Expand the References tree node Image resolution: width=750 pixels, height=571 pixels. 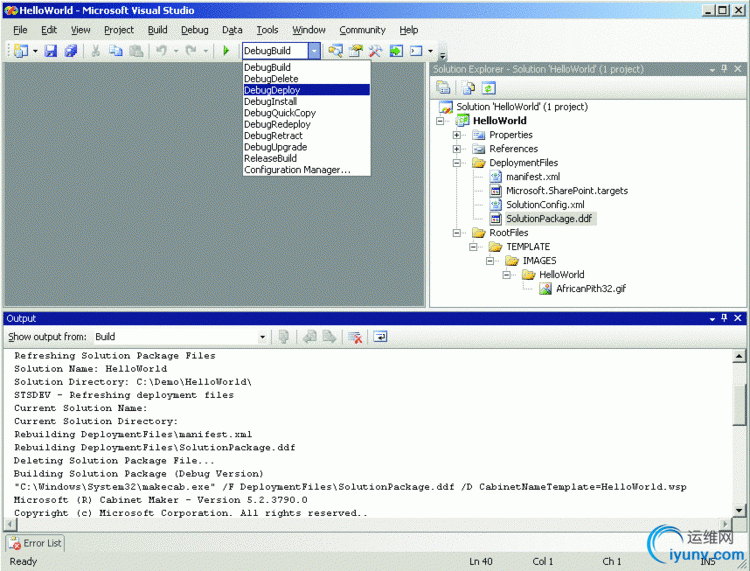pyautogui.click(x=457, y=149)
